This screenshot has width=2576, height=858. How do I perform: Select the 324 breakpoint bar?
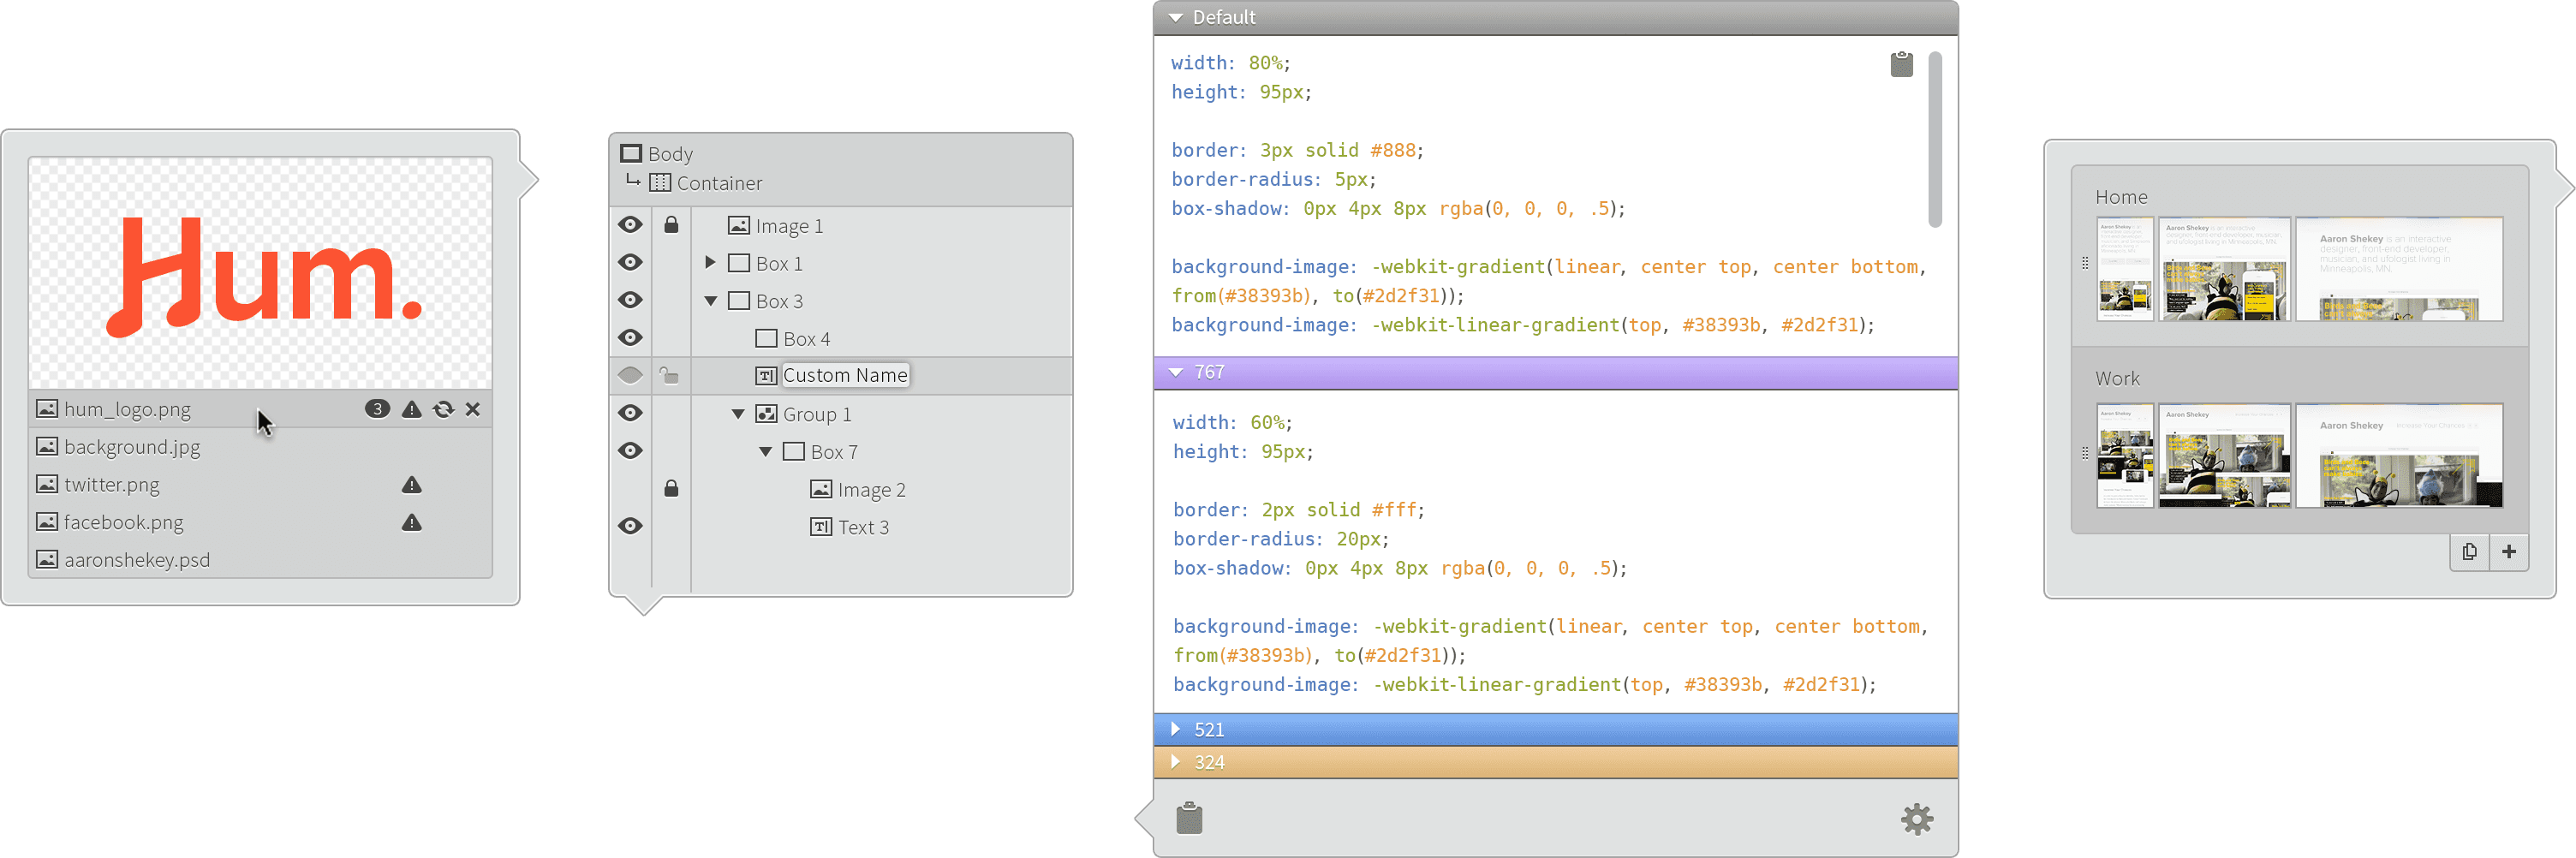pyautogui.click(x=1554, y=762)
